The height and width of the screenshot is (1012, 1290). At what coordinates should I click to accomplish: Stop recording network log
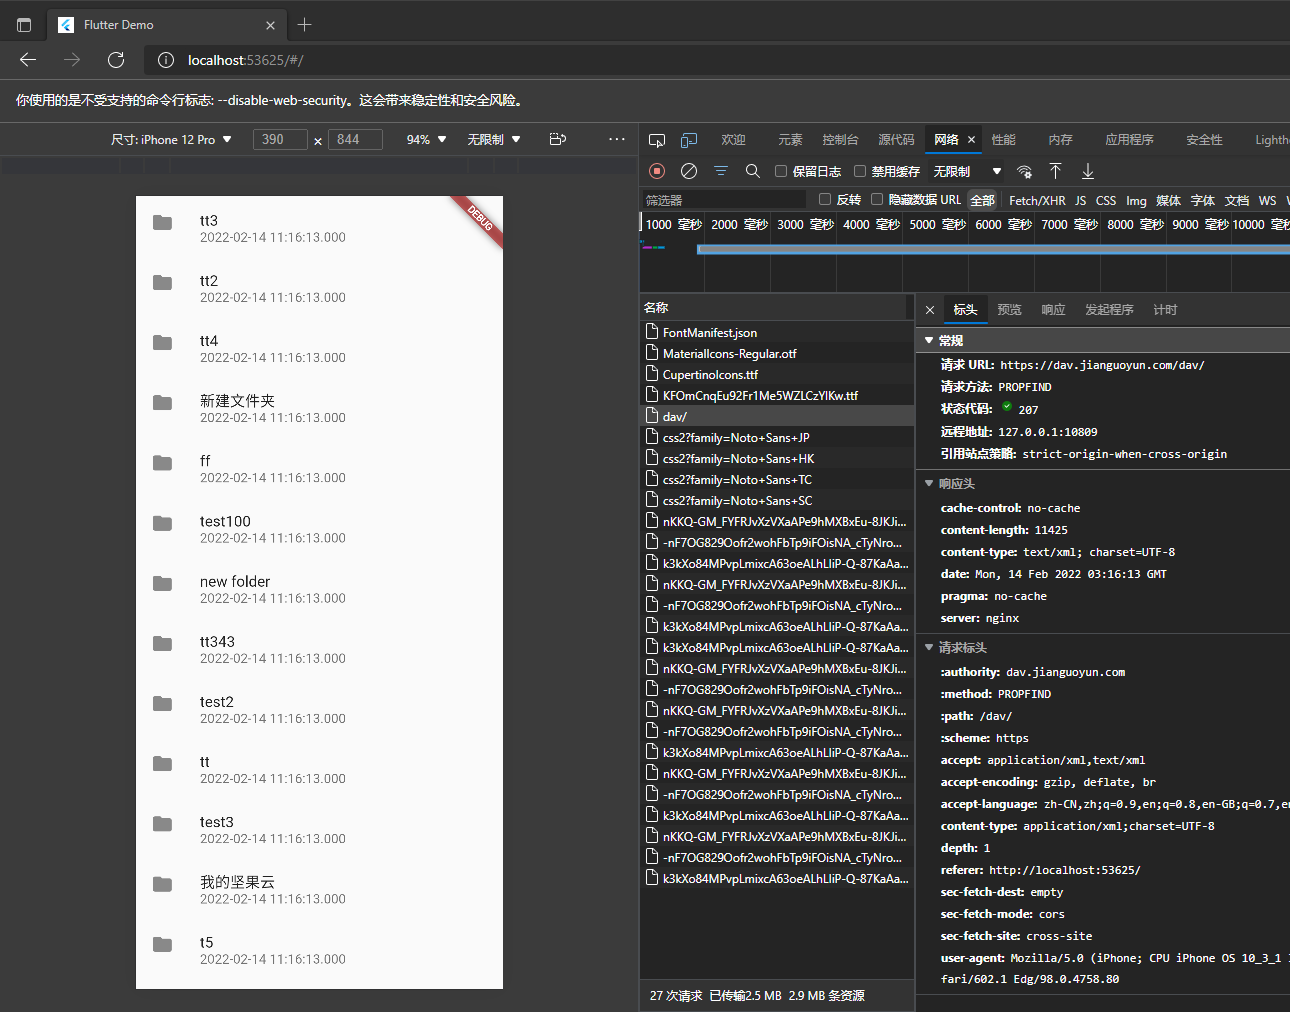tap(657, 171)
